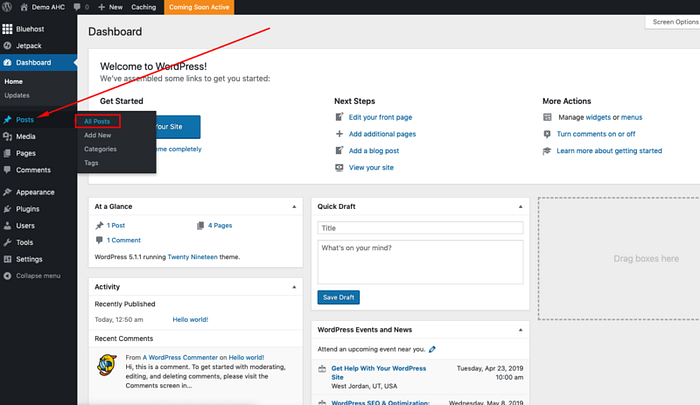This screenshot has width=700, height=405.
Task: Click the Dashboard gauge icon
Action: (x=7, y=63)
